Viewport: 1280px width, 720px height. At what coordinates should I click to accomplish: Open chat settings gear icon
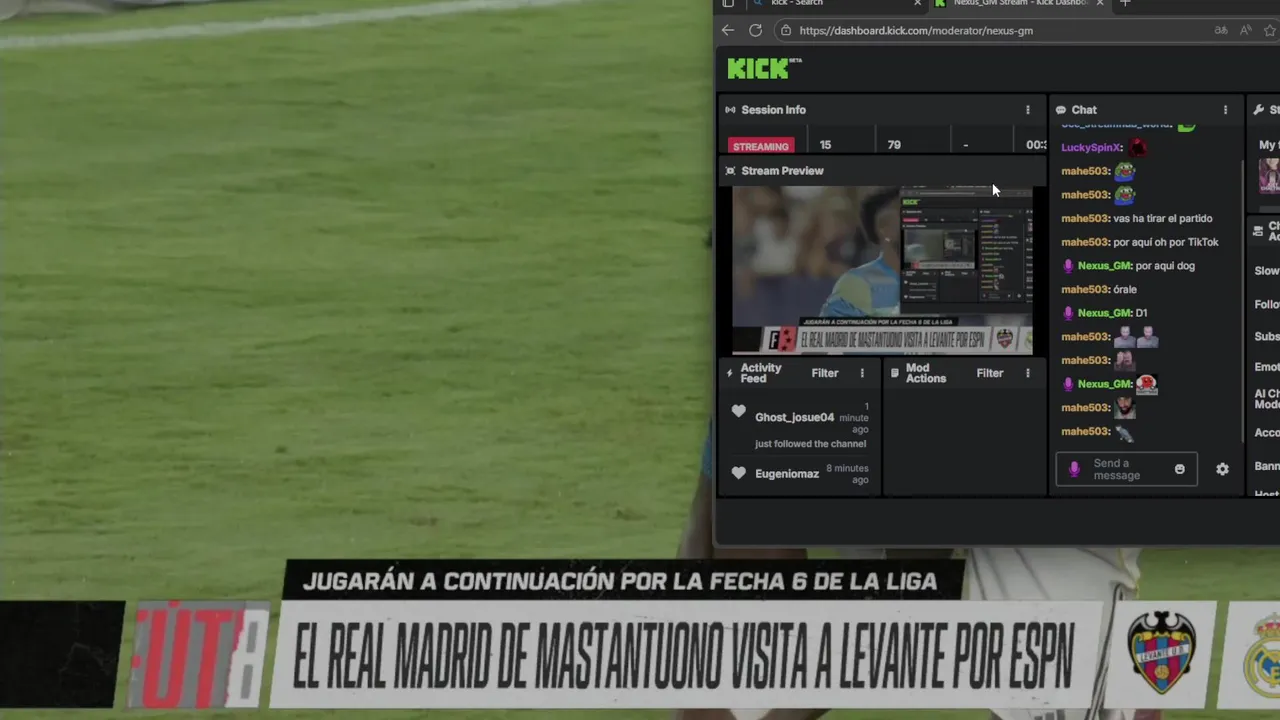[1222, 469]
